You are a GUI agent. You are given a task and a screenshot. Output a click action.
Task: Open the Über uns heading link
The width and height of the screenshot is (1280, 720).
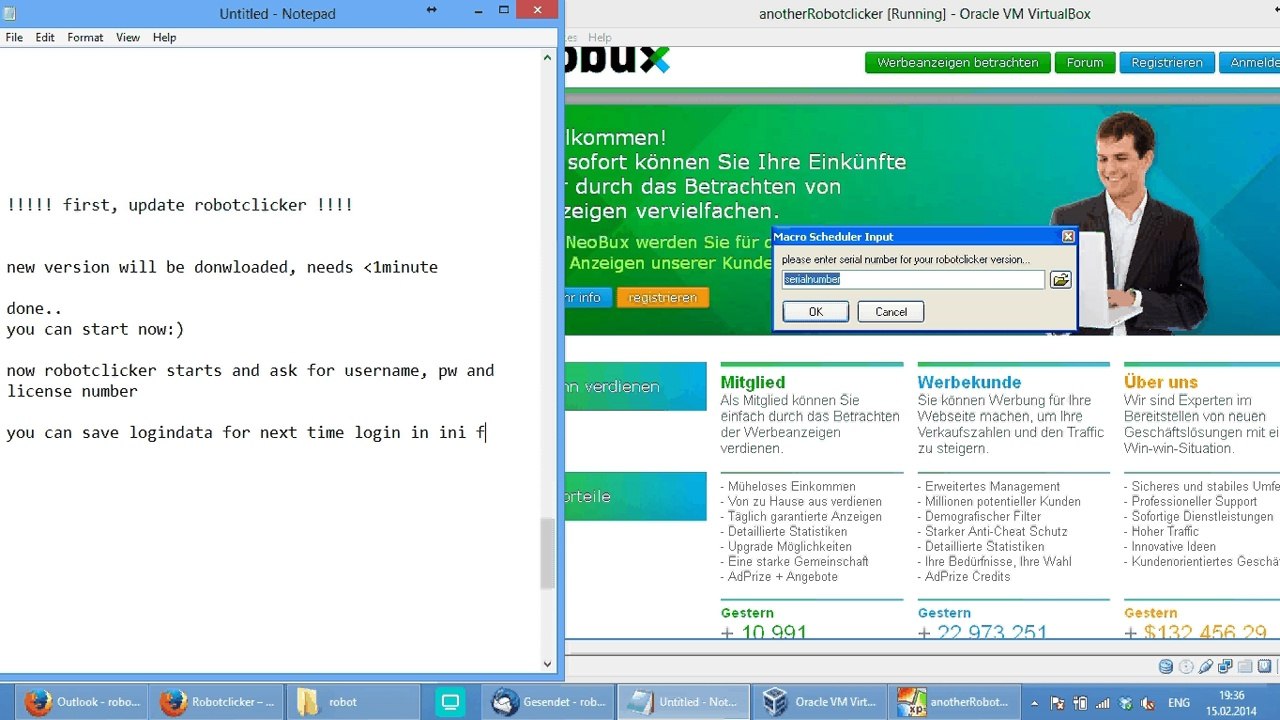1161,382
